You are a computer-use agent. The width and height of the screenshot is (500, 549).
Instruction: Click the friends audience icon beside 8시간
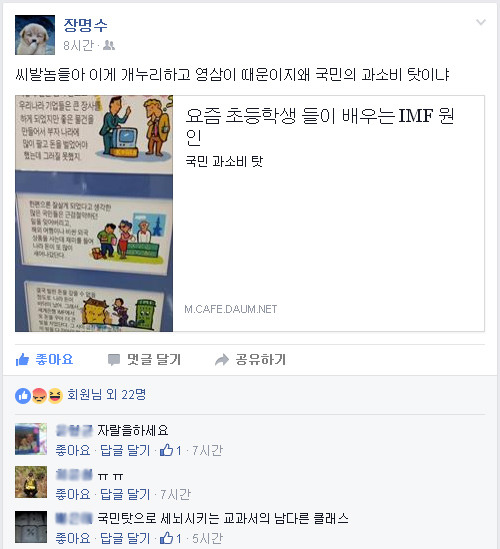[109, 46]
